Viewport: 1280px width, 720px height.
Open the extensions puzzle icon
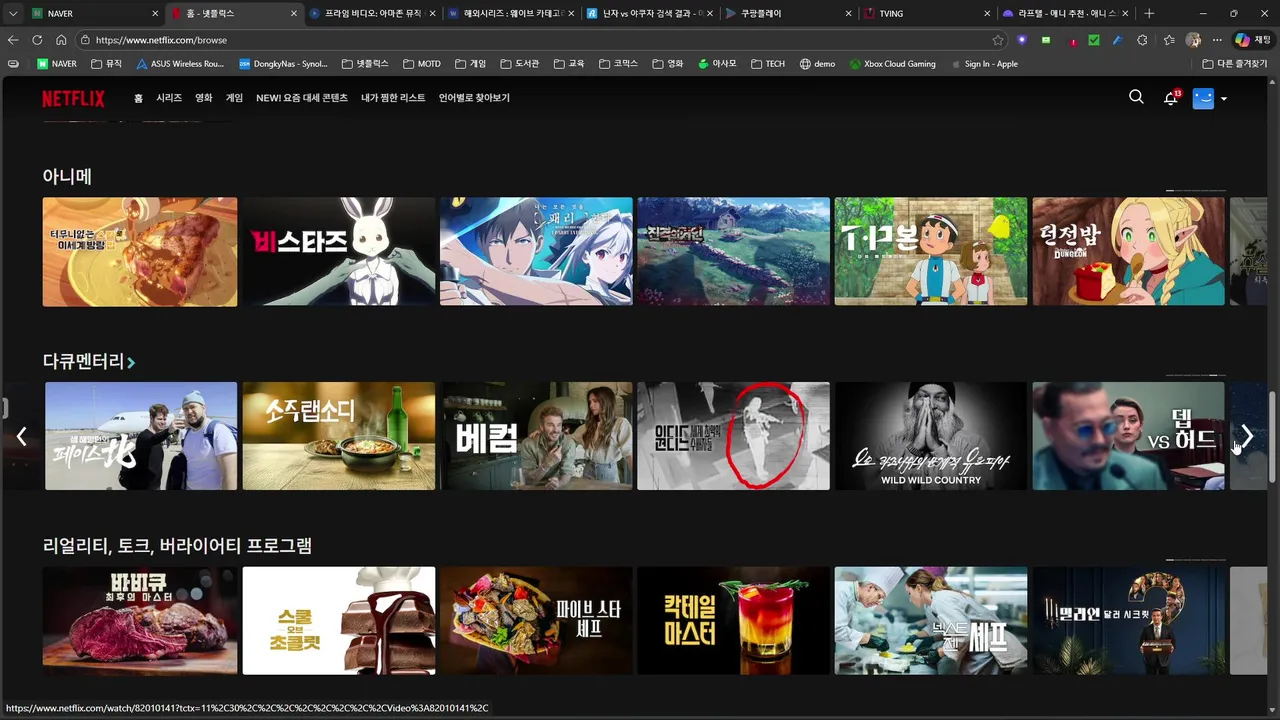[x=1143, y=40]
